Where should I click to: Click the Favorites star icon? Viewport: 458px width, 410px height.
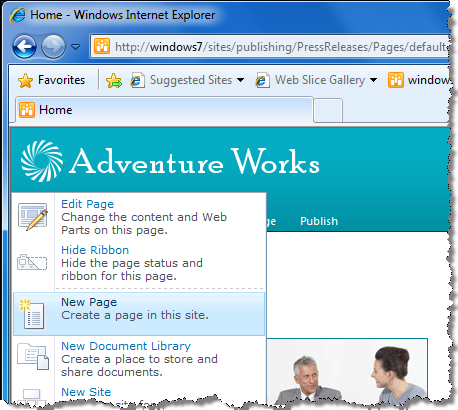click(x=25, y=80)
